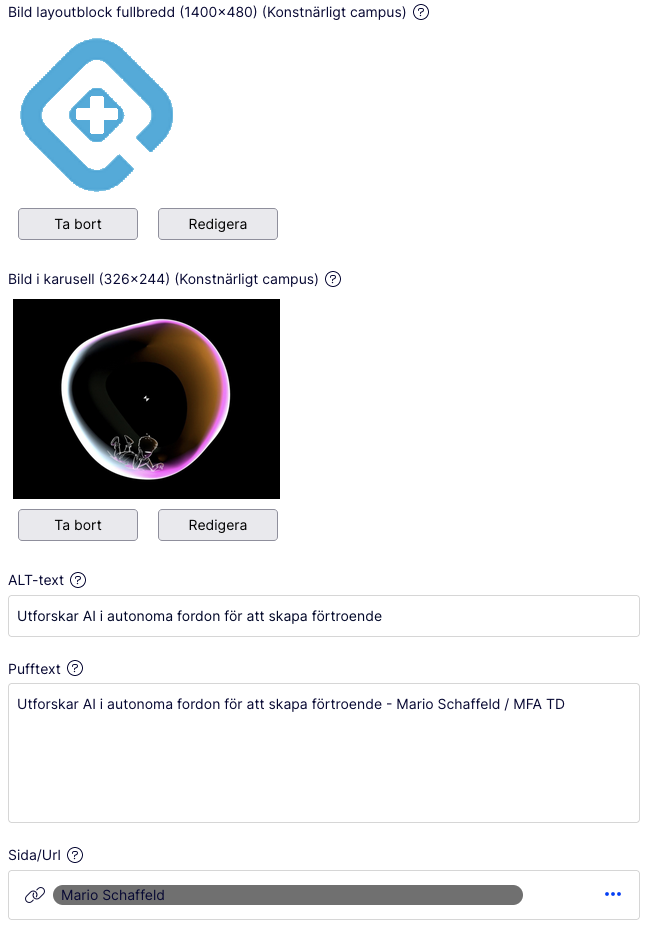The image size is (651, 930).
Task: Show help tooltip for Pufftext
Action: click(x=75, y=668)
